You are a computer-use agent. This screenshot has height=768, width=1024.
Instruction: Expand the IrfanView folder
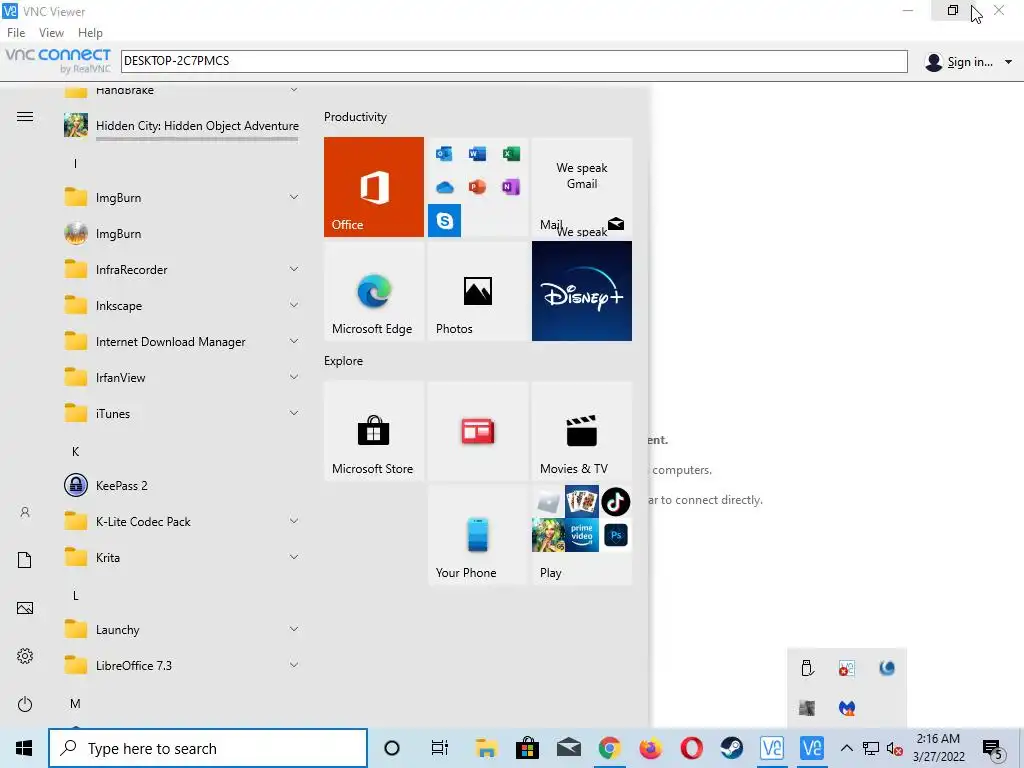(181, 377)
